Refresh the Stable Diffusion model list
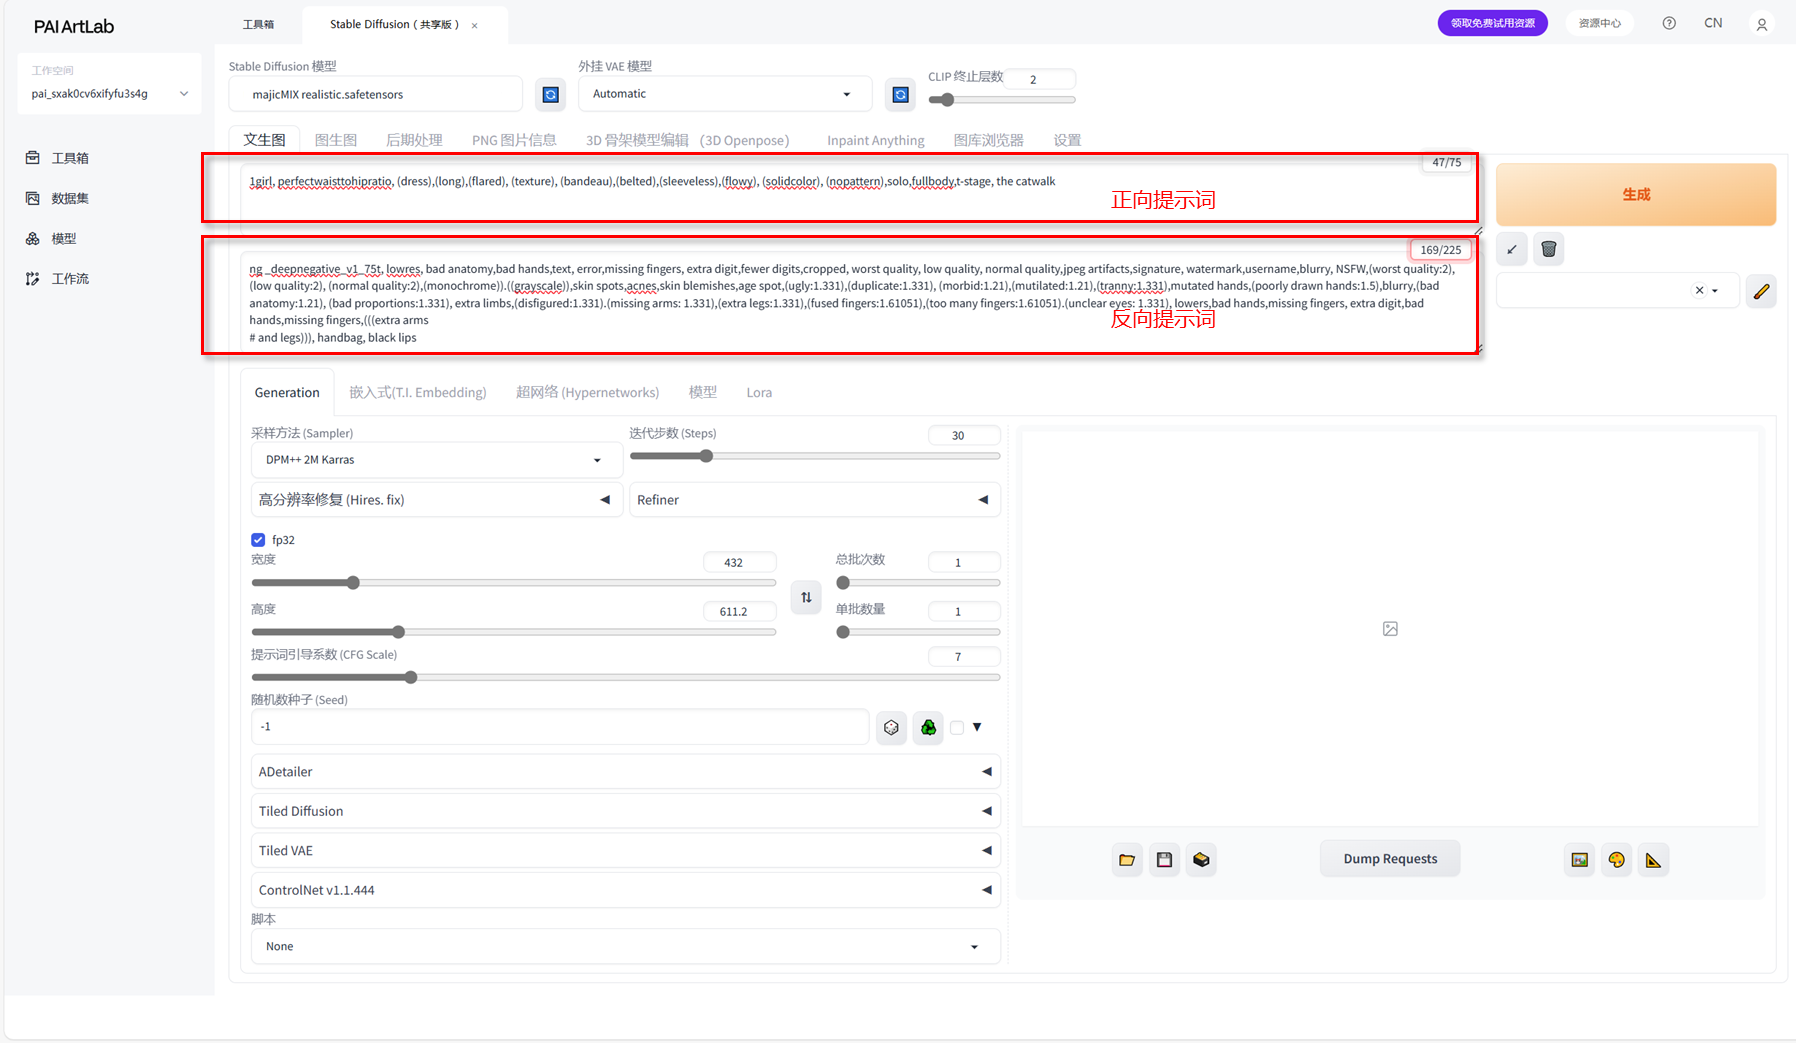 click(550, 94)
